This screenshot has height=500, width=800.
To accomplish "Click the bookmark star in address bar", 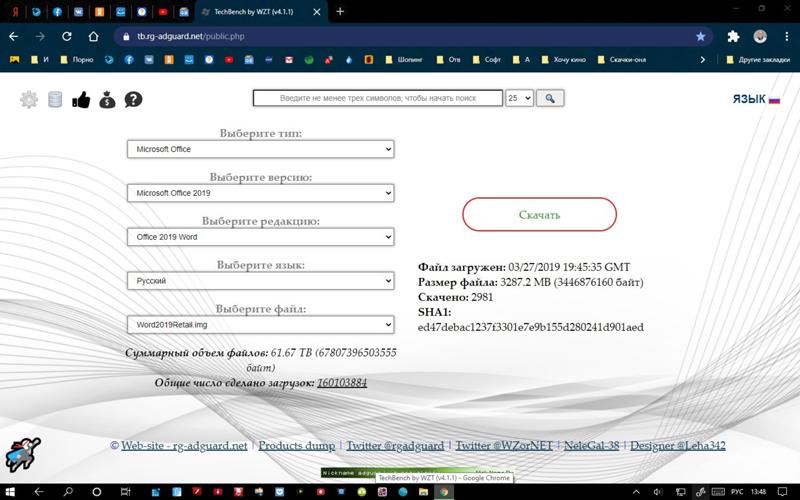I will (x=701, y=36).
